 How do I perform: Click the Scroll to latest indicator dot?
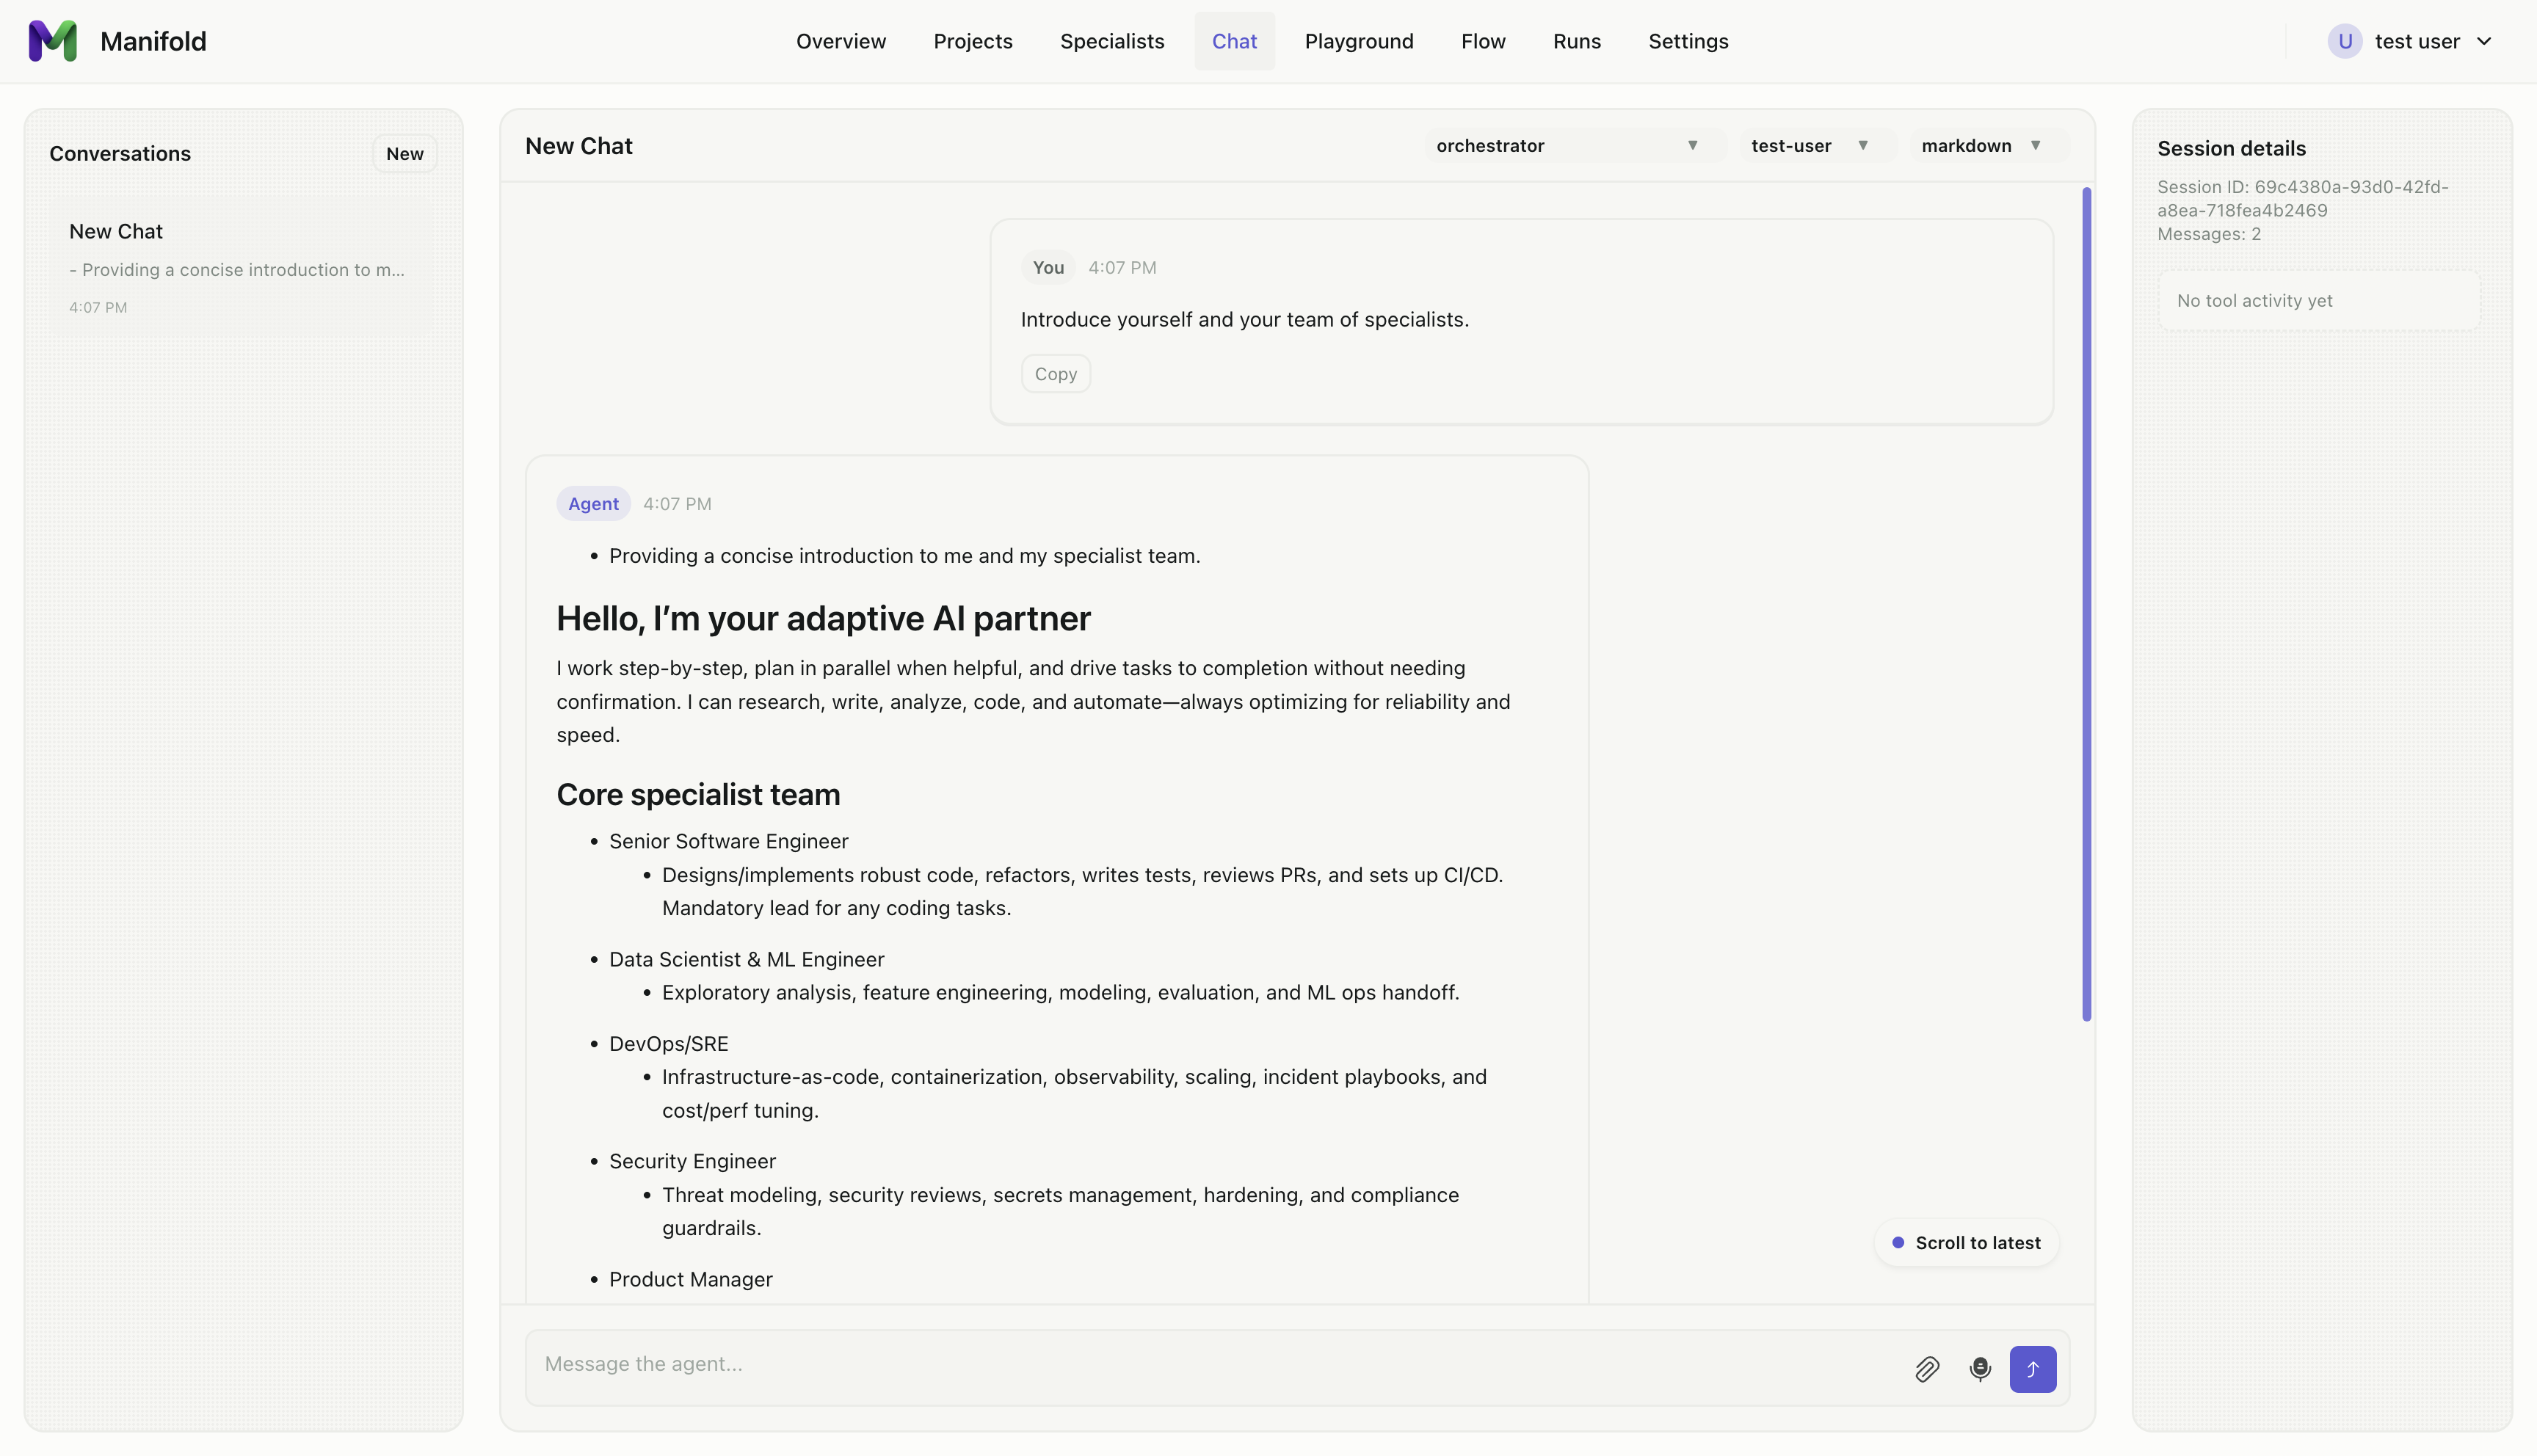(1899, 1242)
